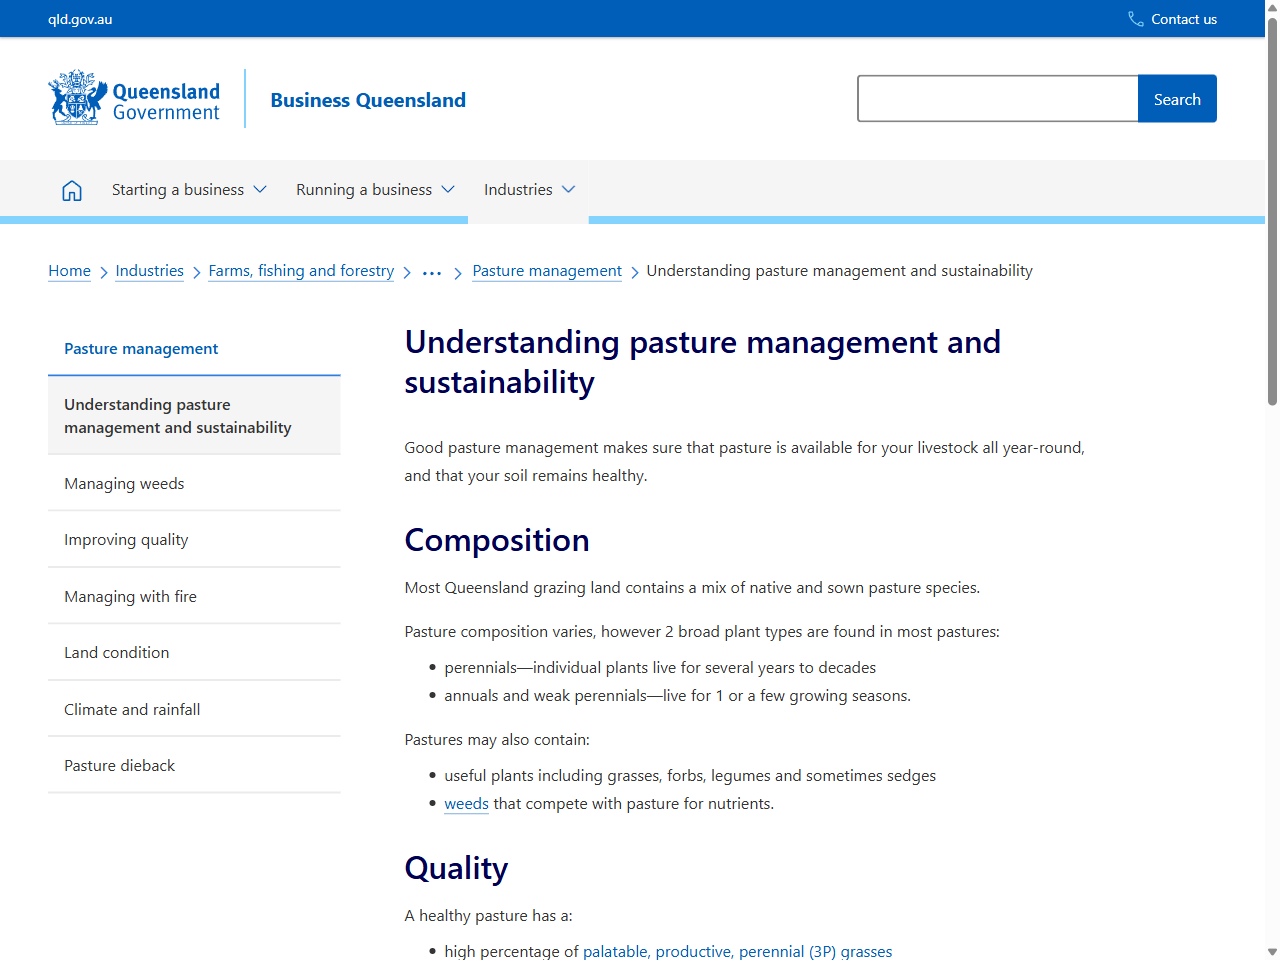Open Pasture dieback from the sidebar

click(119, 765)
